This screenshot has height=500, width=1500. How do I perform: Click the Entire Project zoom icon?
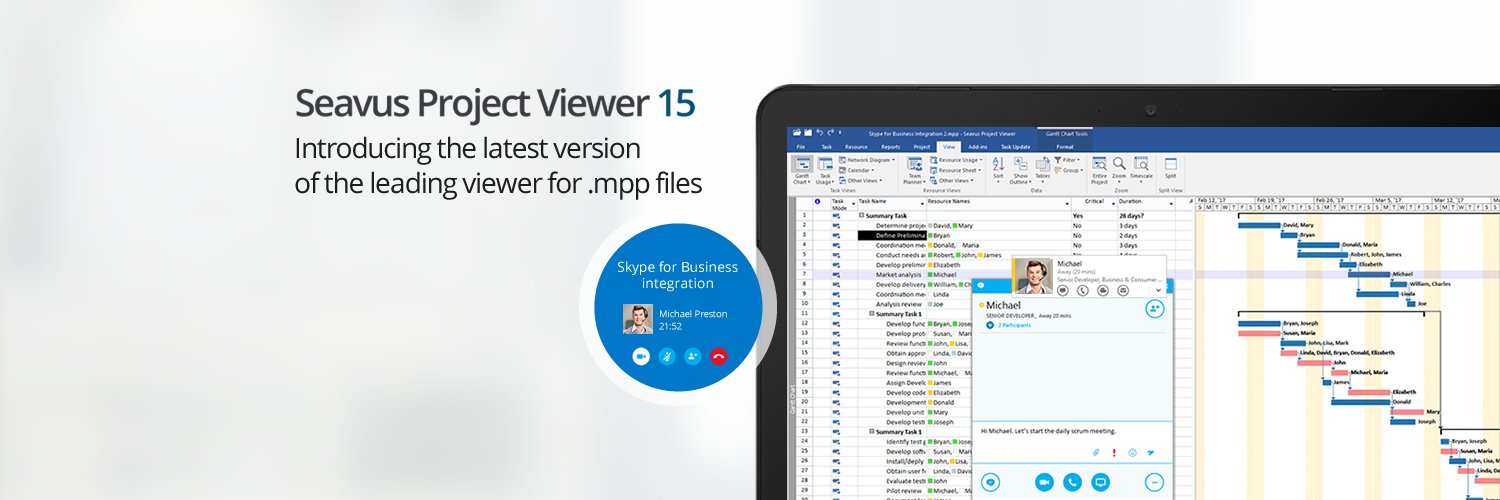1099,163
